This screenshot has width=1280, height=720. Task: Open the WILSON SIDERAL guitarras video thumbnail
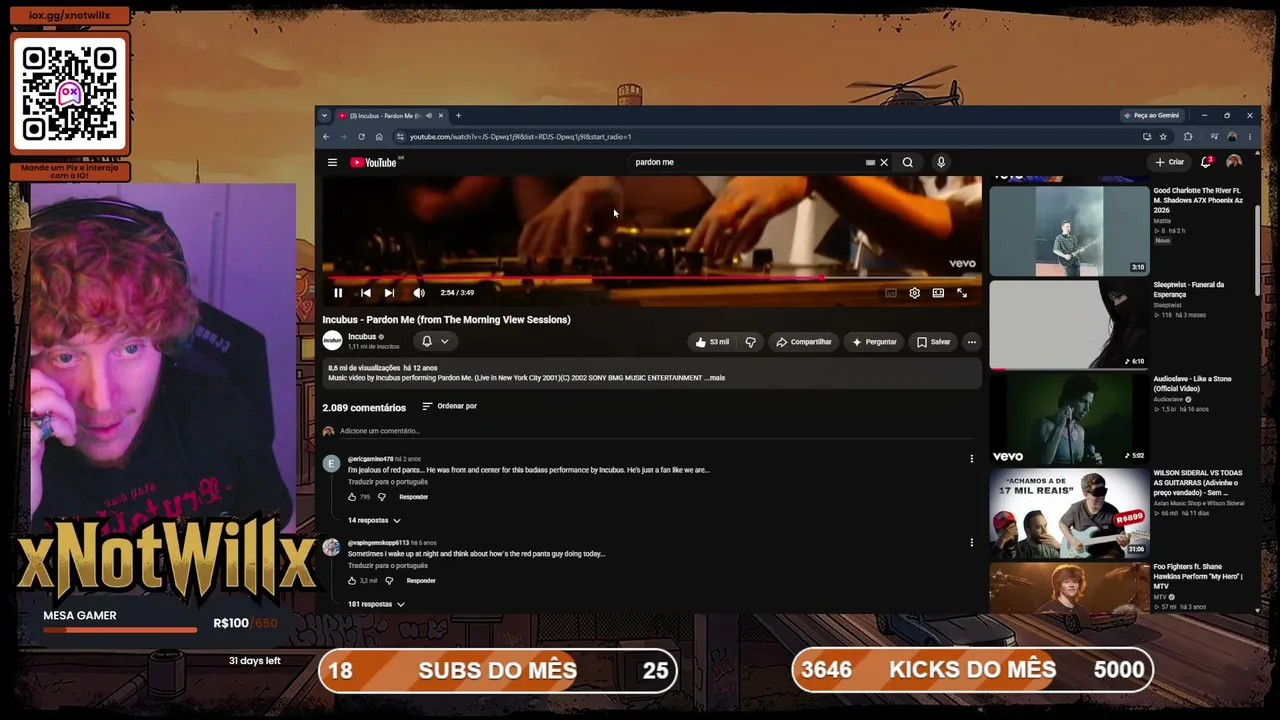1069,513
